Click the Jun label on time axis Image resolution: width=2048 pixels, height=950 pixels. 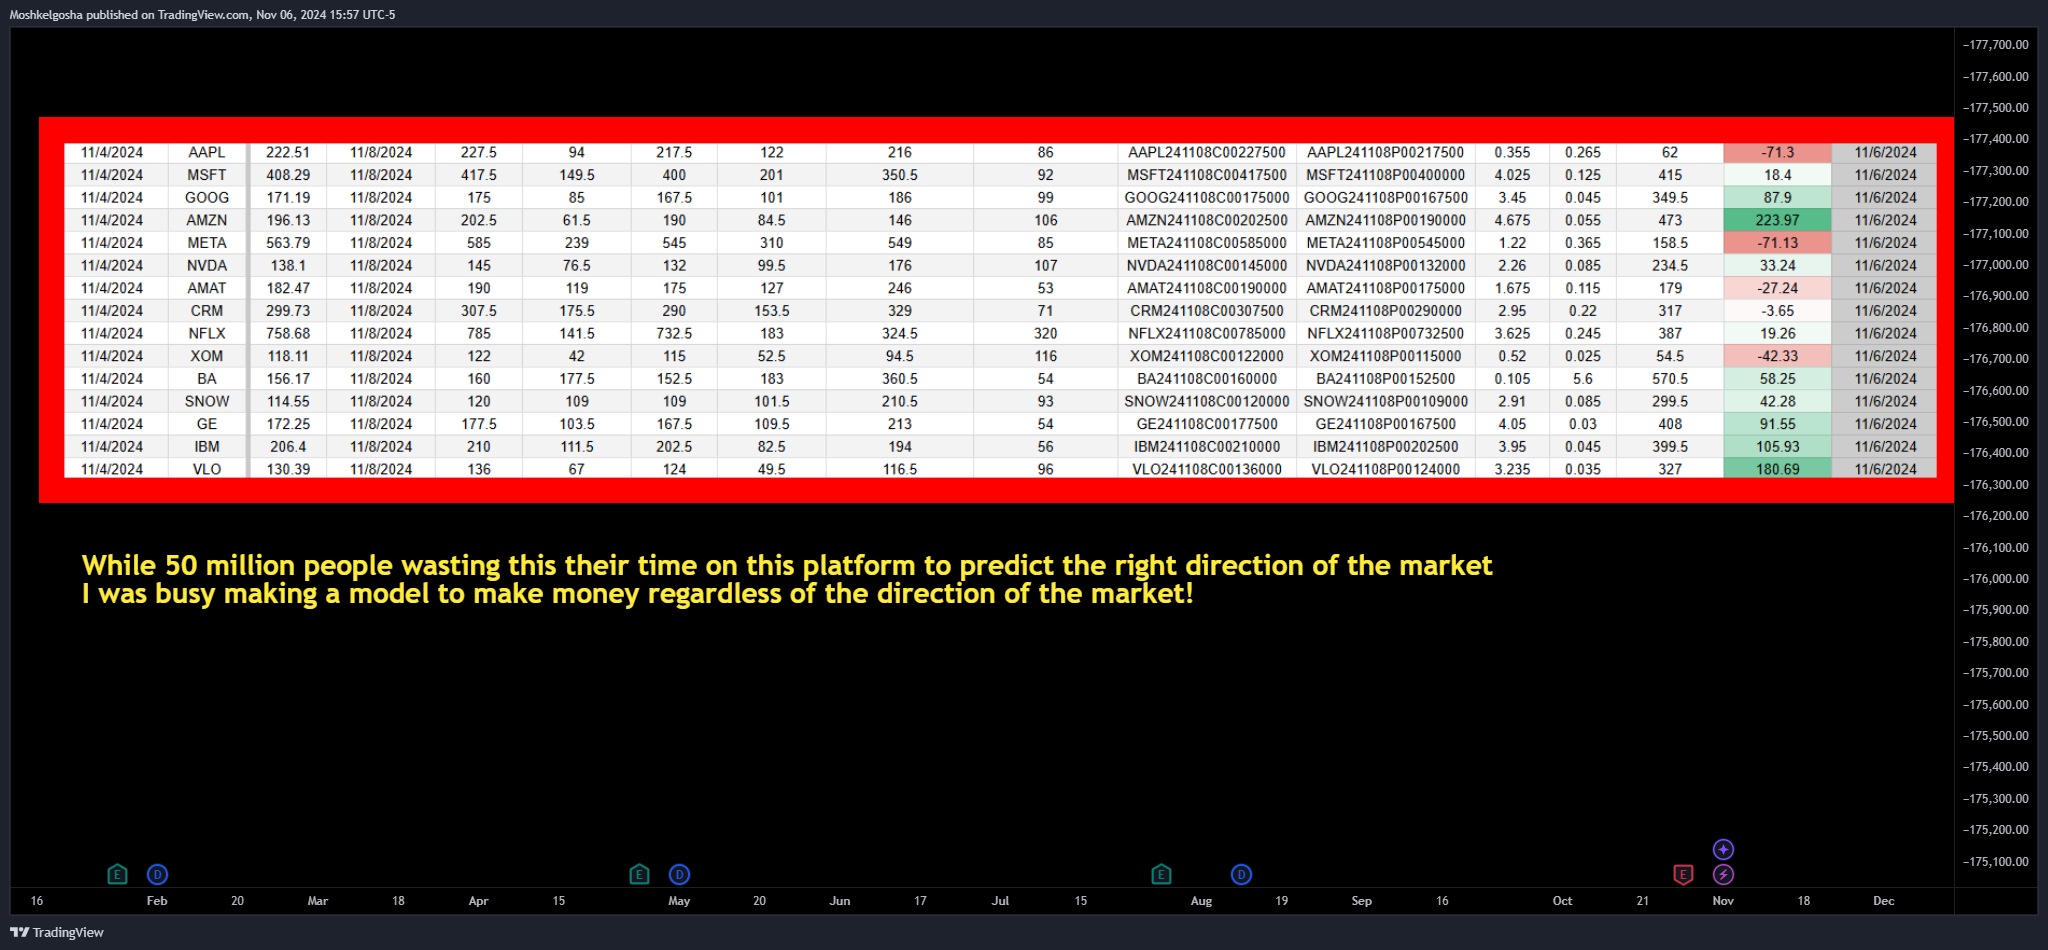click(x=840, y=901)
